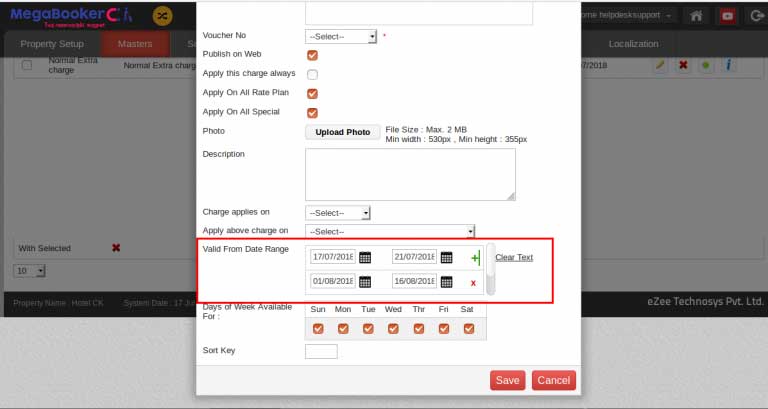Click the text field above Voucher No
The width and height of the screenshot is (768, 409).
(x=419, y=13)
